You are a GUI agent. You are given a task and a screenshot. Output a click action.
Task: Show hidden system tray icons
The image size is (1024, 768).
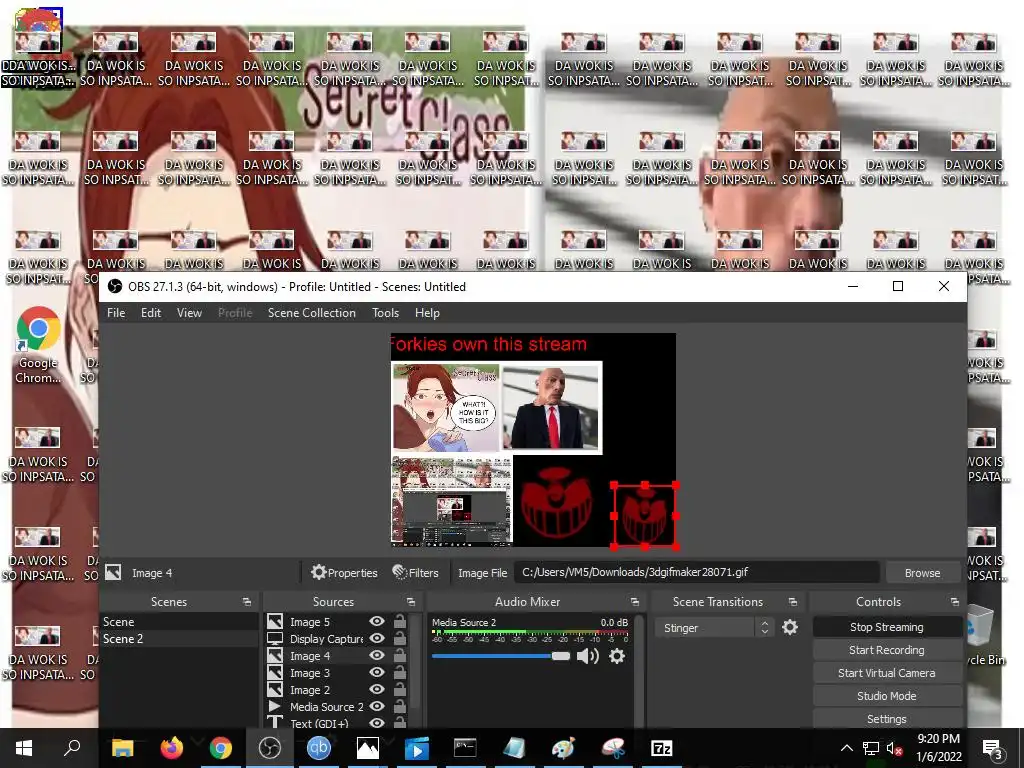(846, 748)
